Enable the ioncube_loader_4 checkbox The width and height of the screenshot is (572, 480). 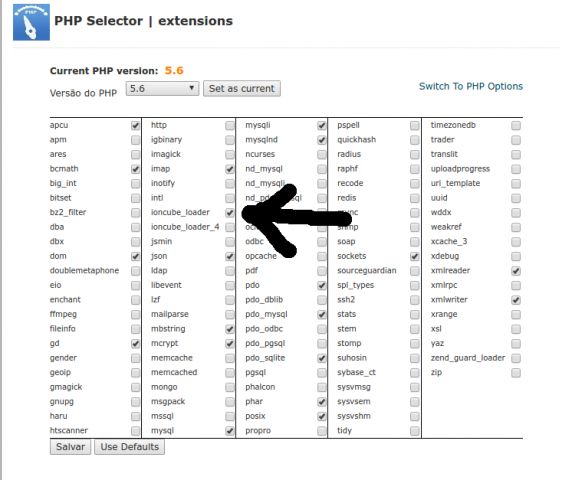tap(229, 227)
